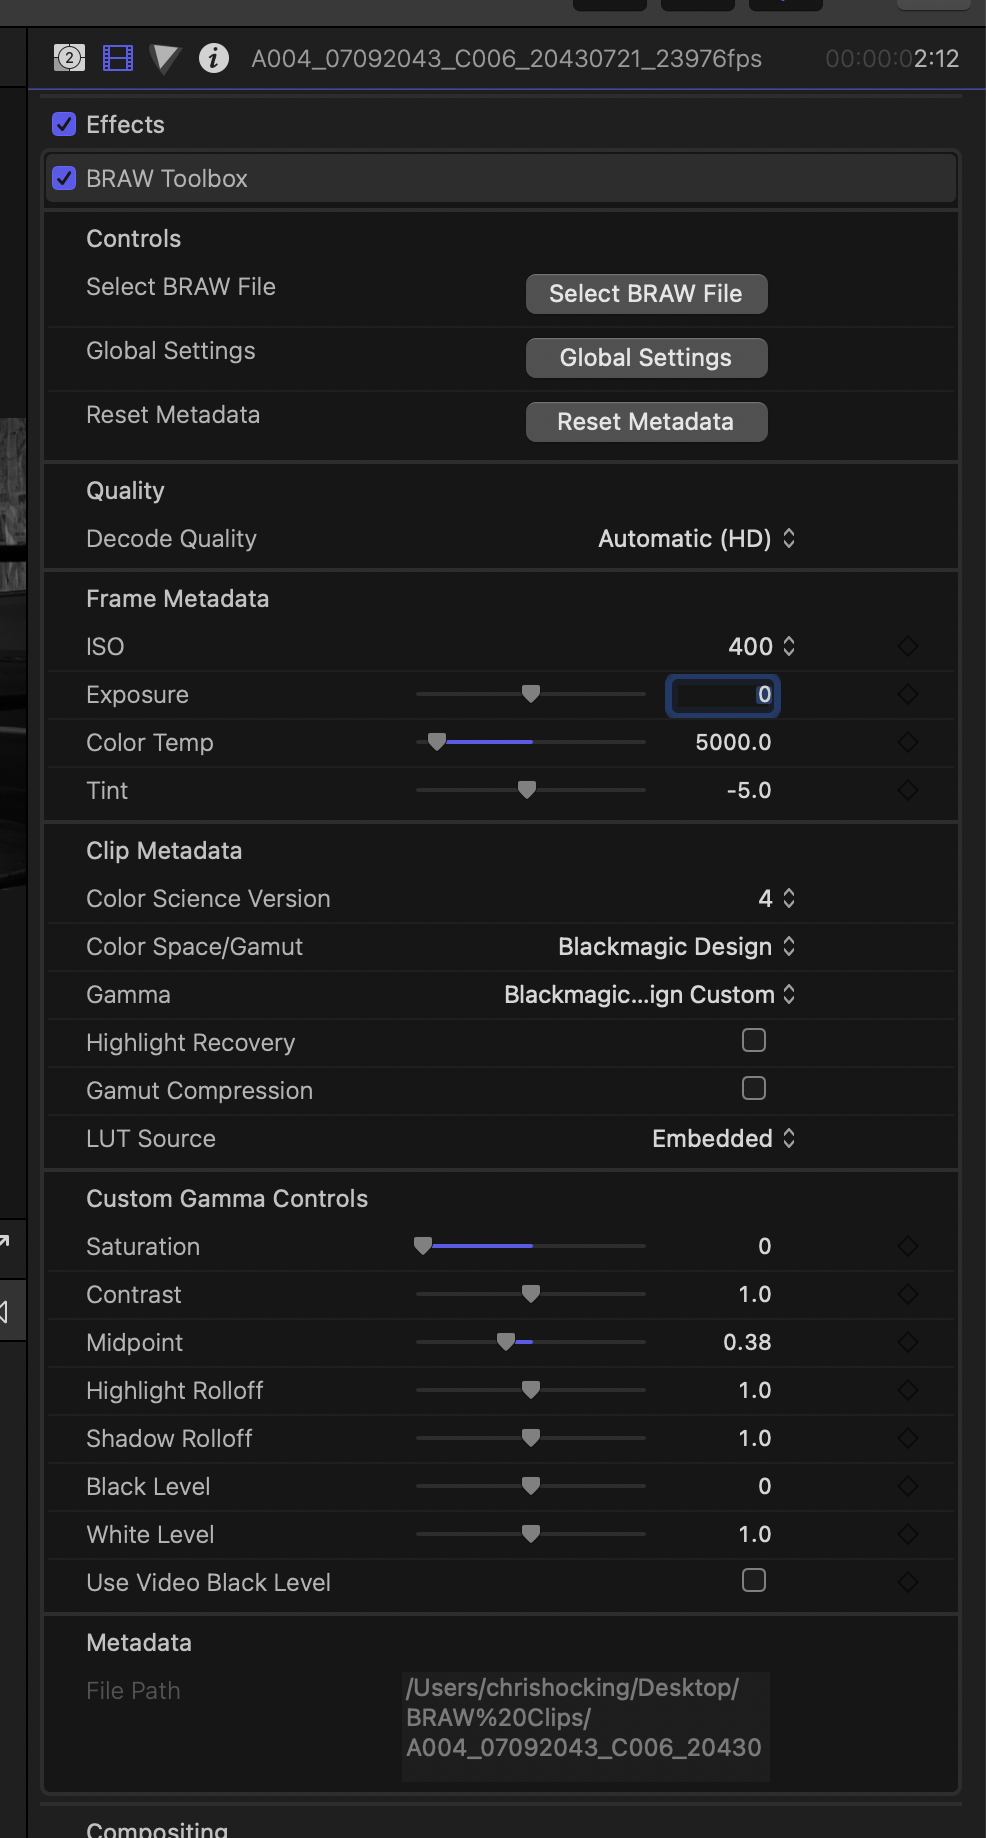Open the Color inspector triangle icon
Viewport: 986px width, 1838px height.
[x=165, y=59]
